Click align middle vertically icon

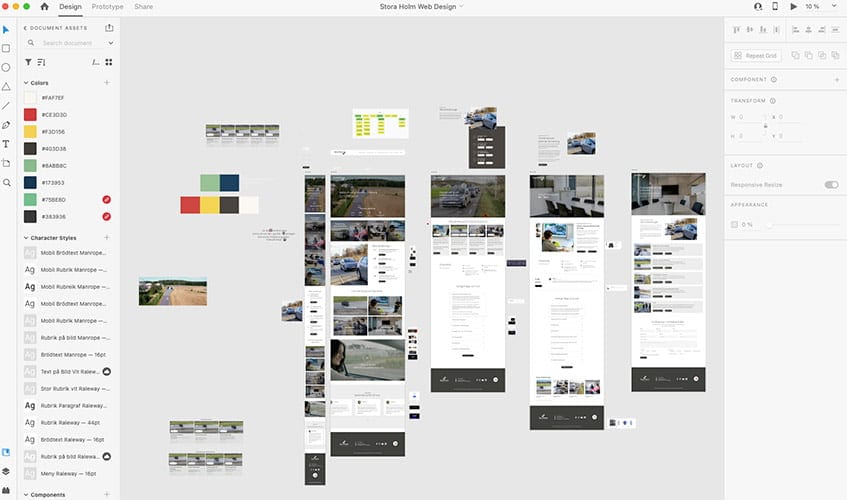750,30
